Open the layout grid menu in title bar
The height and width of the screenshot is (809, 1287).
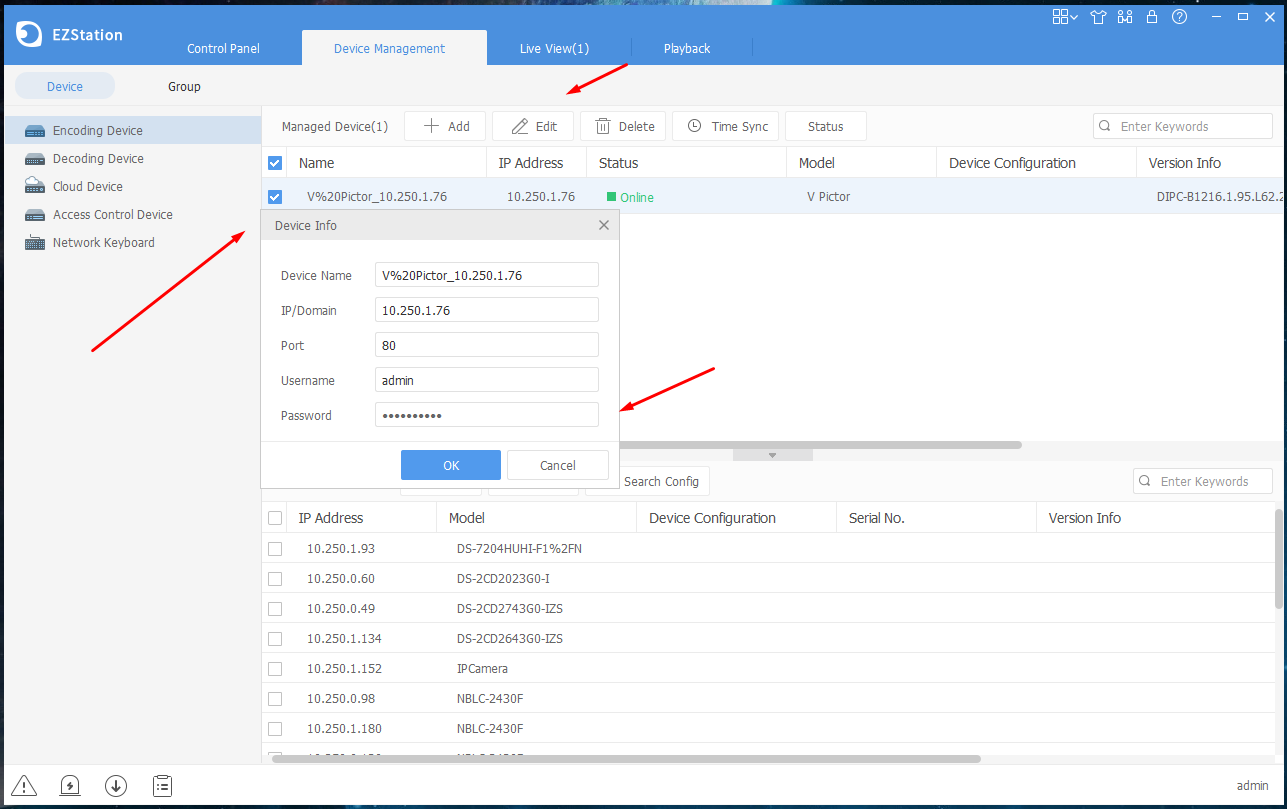point(1064,17)
